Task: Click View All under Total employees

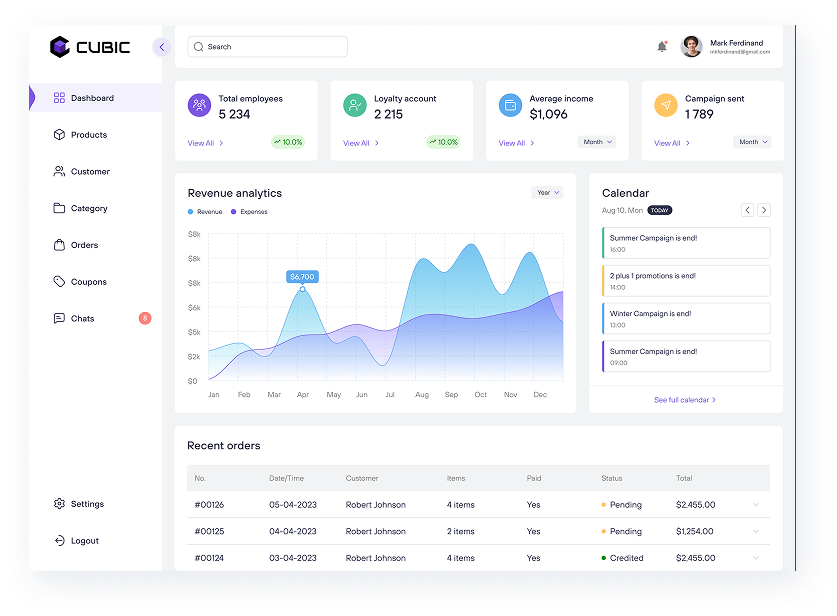Action: click(x=205, y=143)
